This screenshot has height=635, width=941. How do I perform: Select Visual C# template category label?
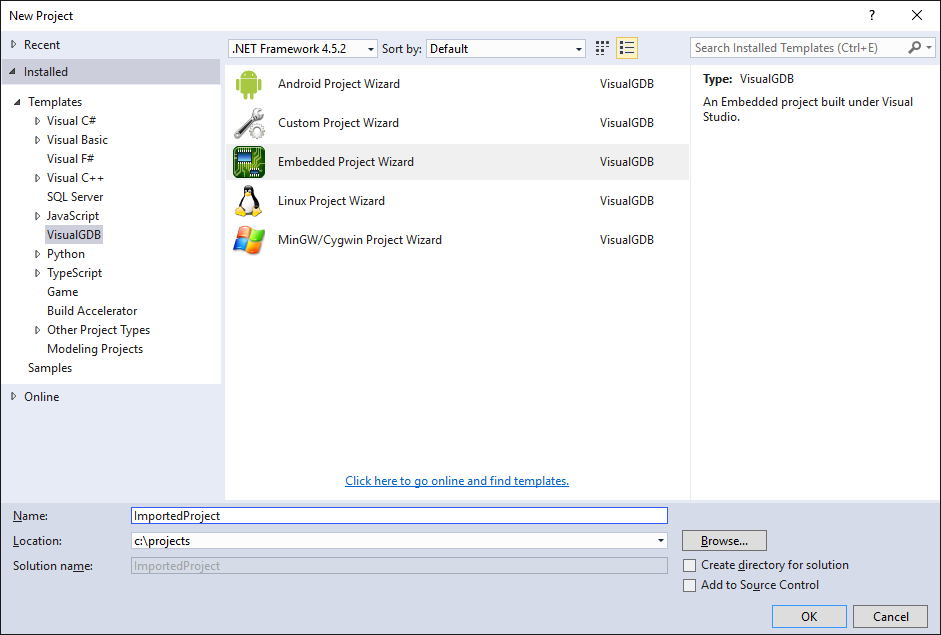(71, 121)
